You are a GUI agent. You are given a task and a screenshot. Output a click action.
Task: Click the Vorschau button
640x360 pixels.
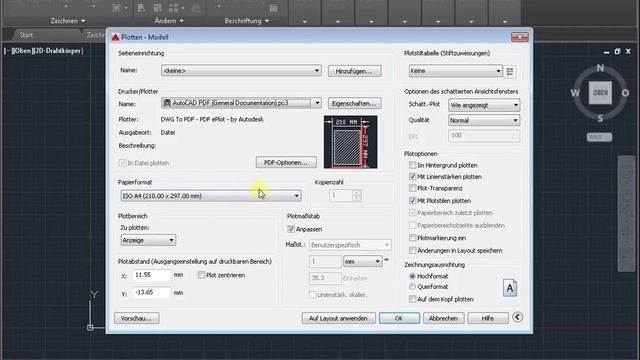point(137,318)
